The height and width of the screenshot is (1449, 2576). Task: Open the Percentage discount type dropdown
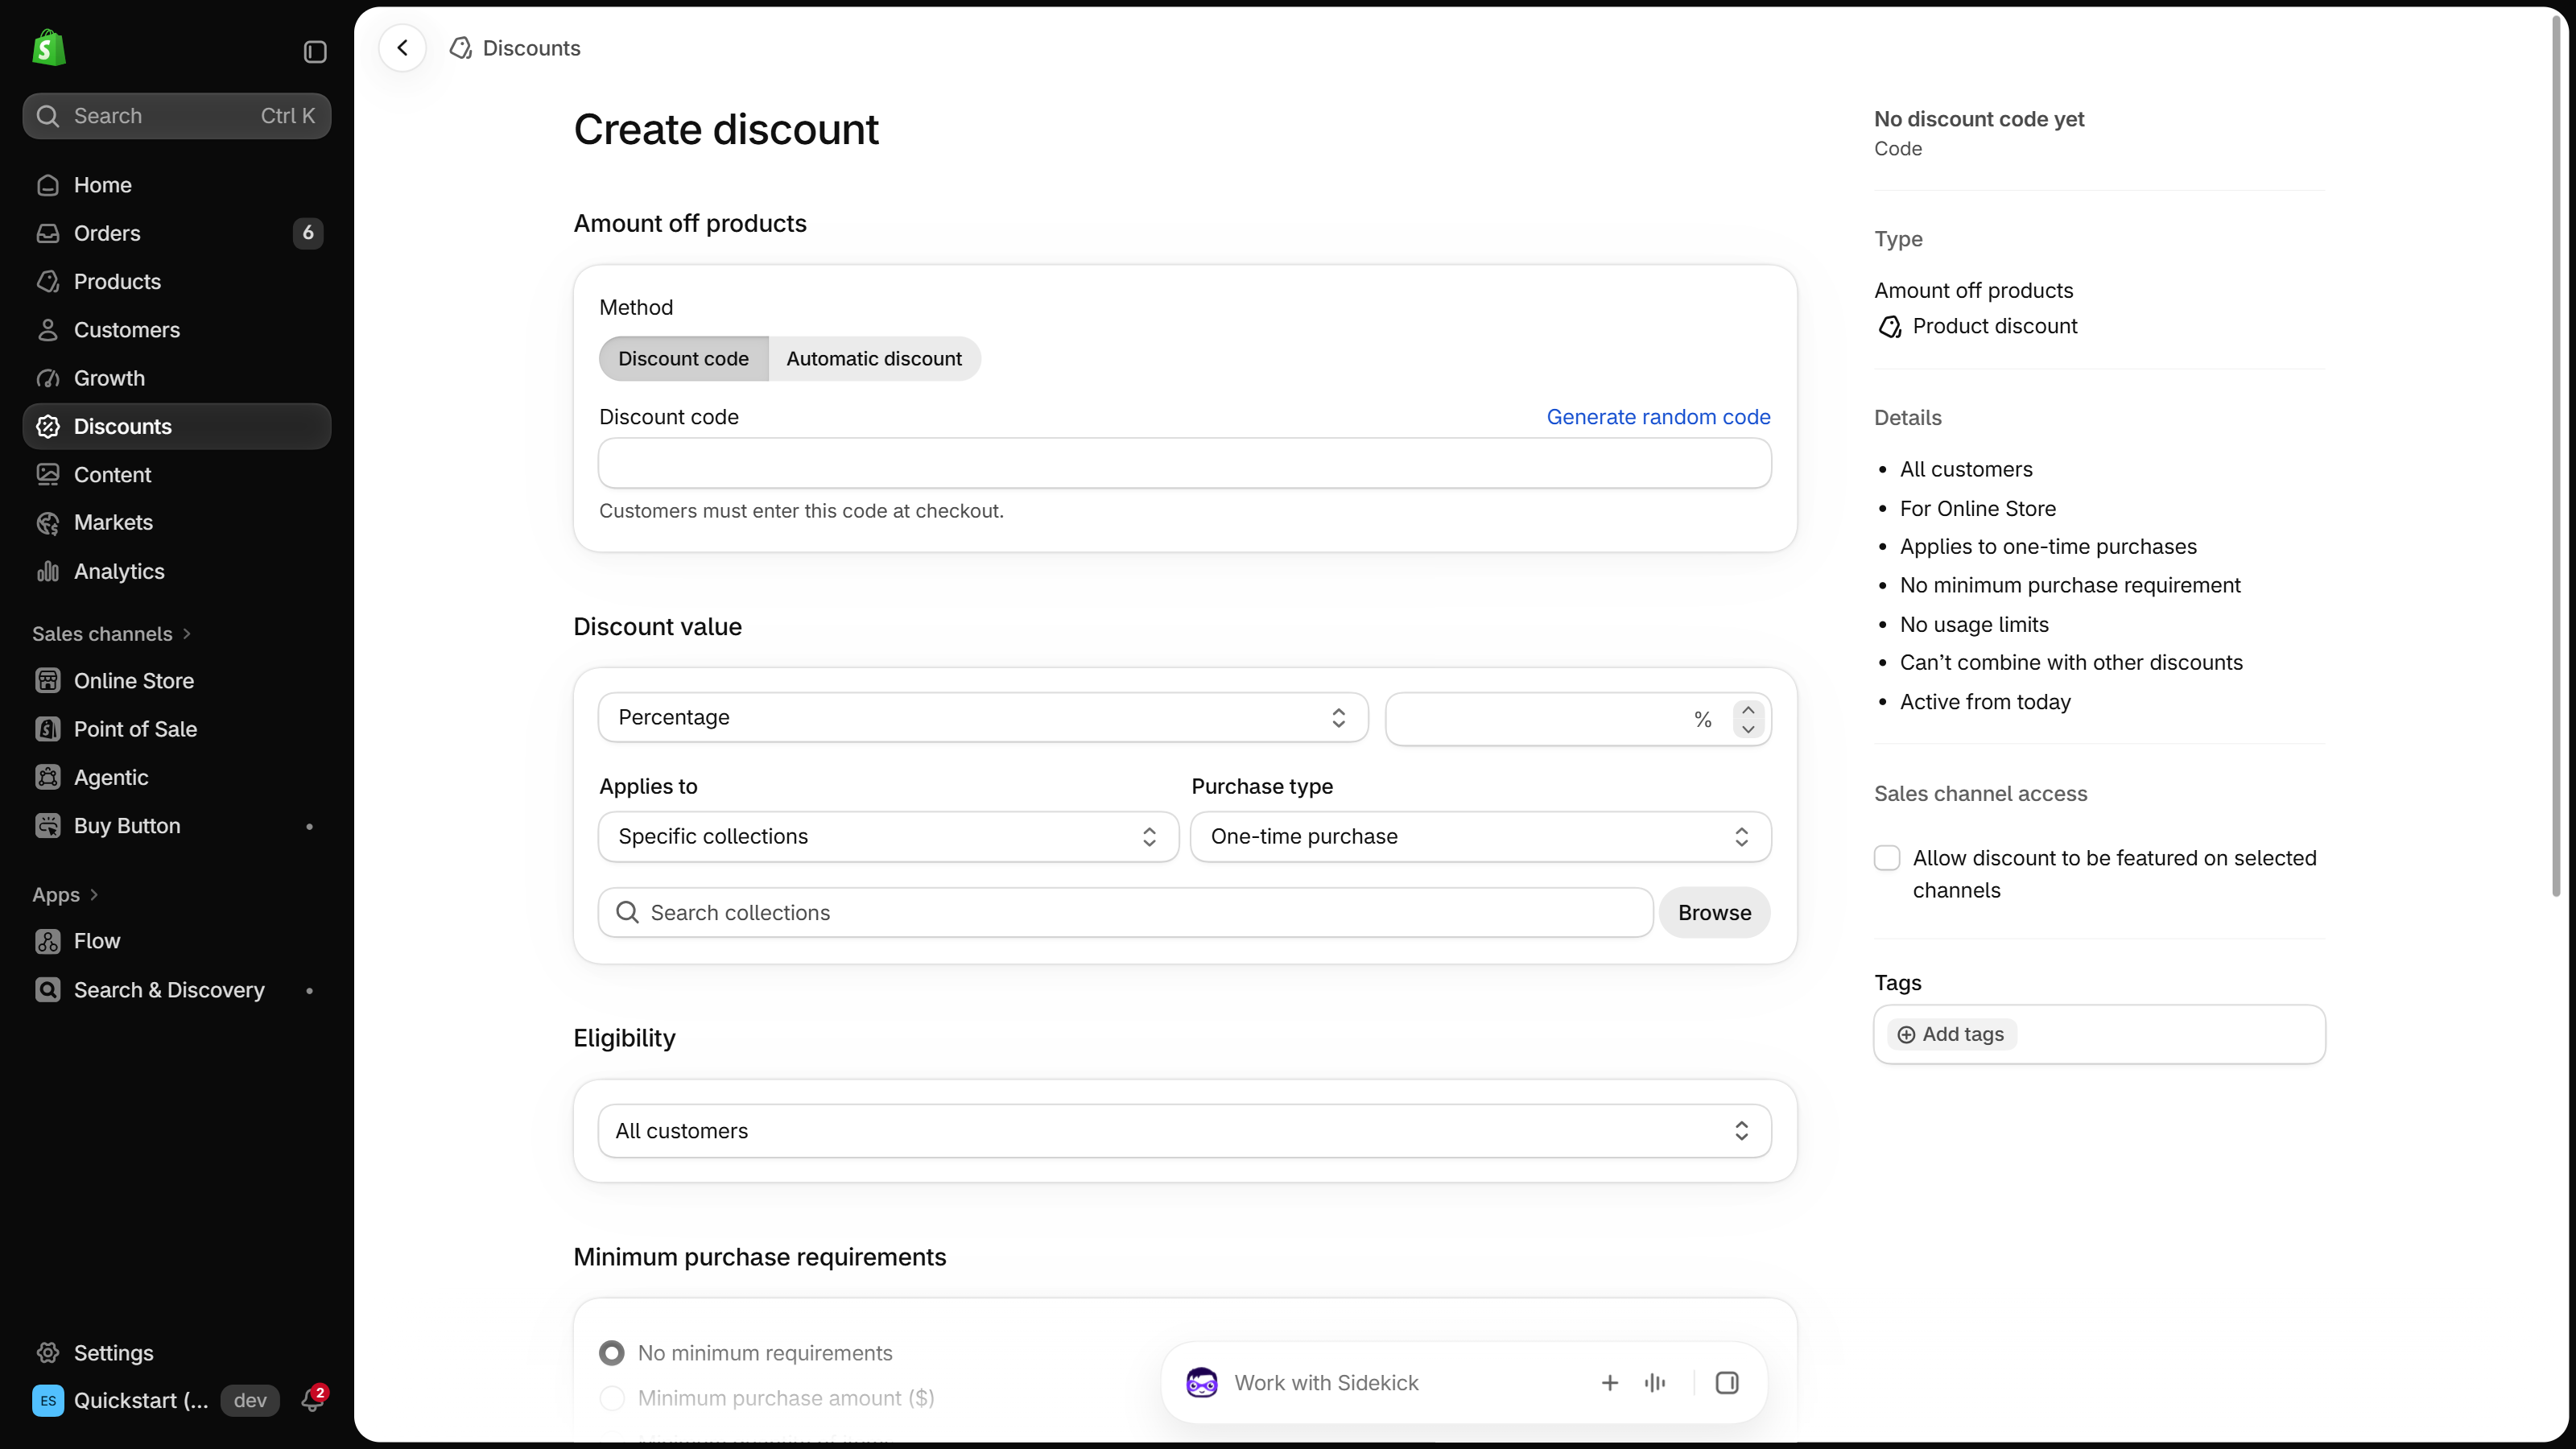(x=983, y=717)
